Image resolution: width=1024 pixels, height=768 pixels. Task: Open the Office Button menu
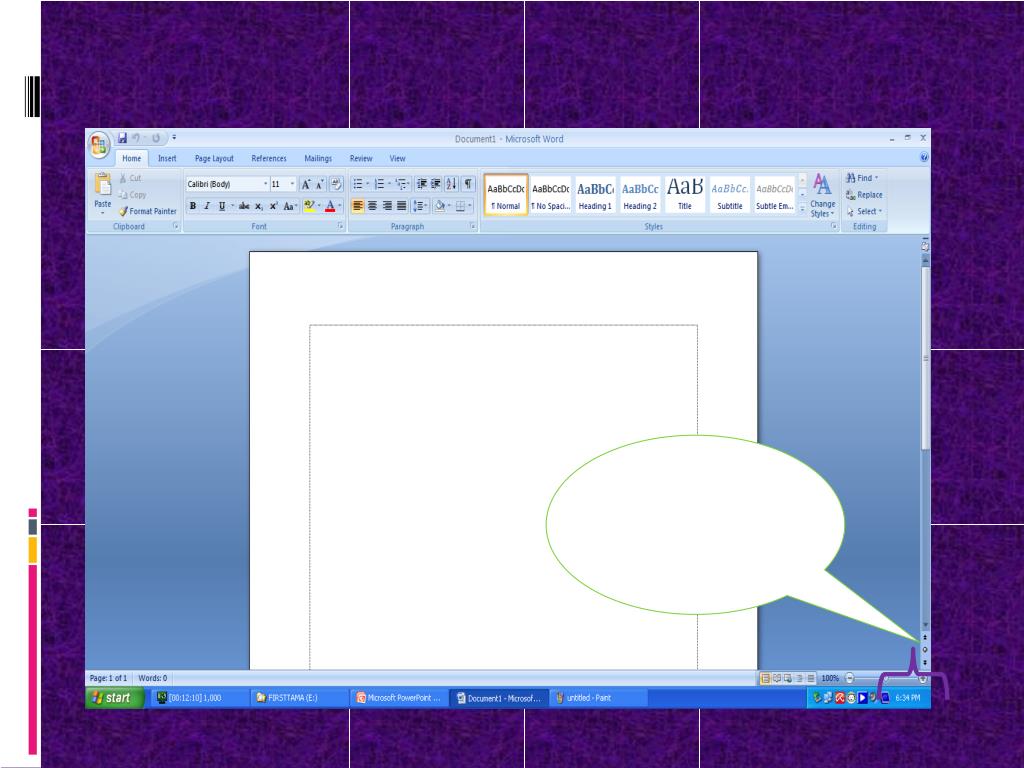(x=99, y=144)
